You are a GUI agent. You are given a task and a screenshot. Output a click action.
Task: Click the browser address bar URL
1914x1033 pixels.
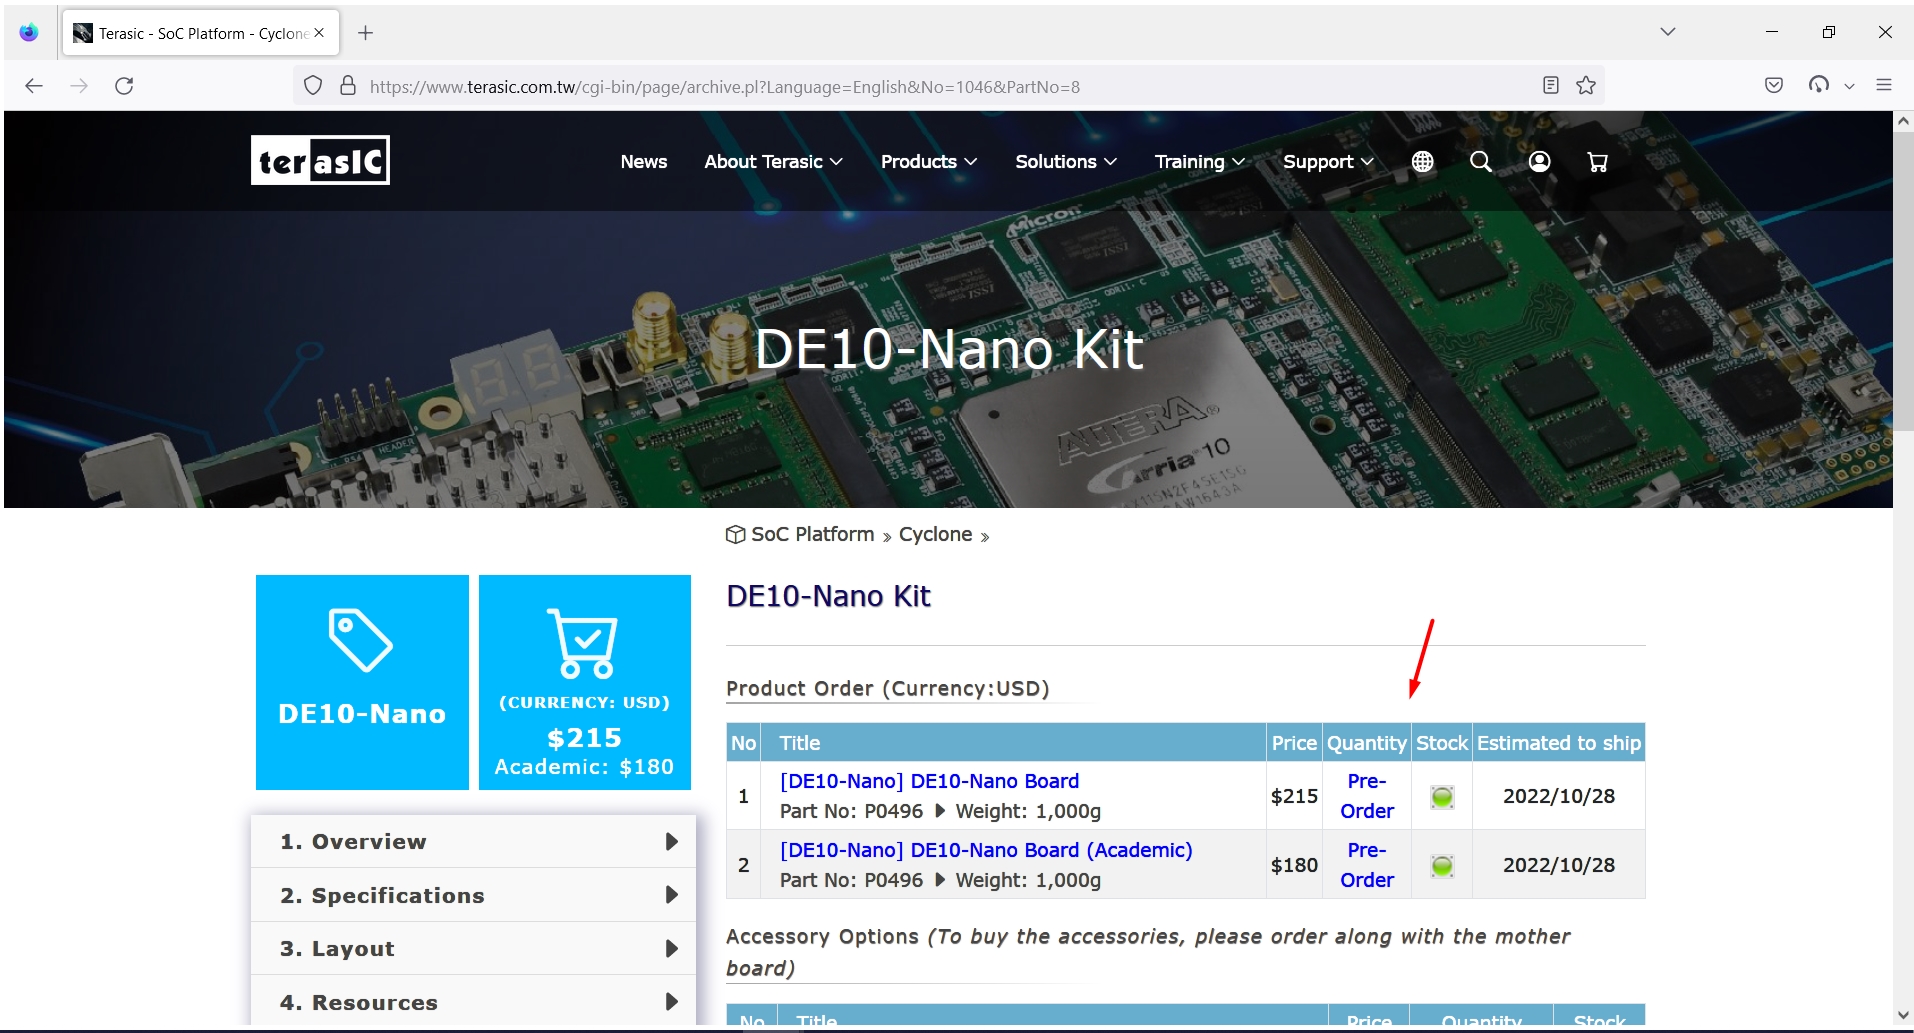coord(724,87)
